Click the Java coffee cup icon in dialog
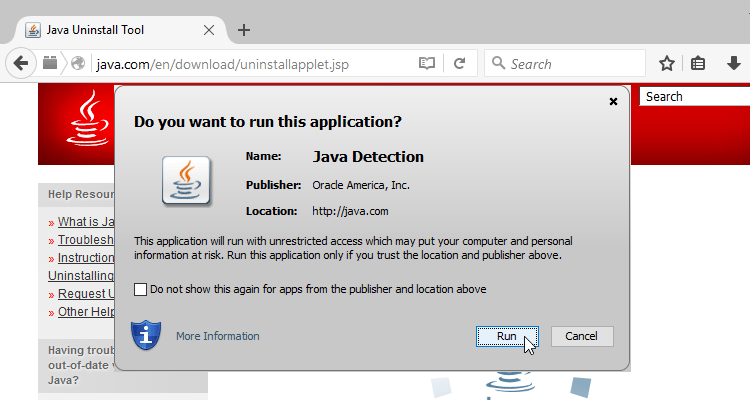The width and height of the screenshot is (750, 400). pos(186,181)
